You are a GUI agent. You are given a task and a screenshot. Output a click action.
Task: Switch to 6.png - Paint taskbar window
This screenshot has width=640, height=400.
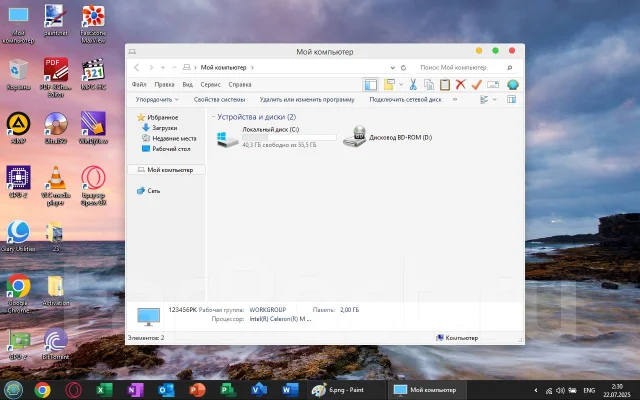[x=346, y=390]
